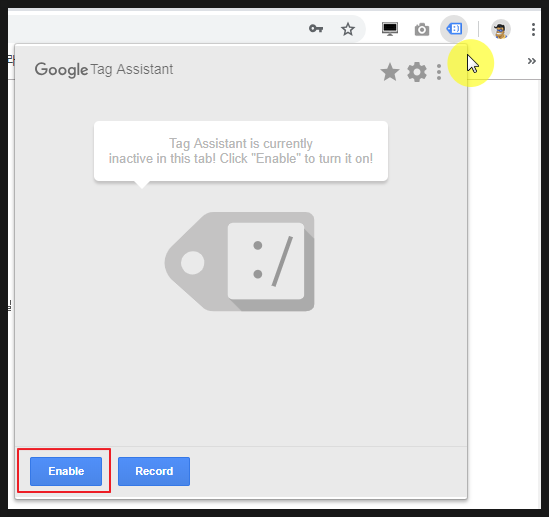Screen dimensions: 549x517
Task: Click the monitor extension icon
Action: [390, 29]
